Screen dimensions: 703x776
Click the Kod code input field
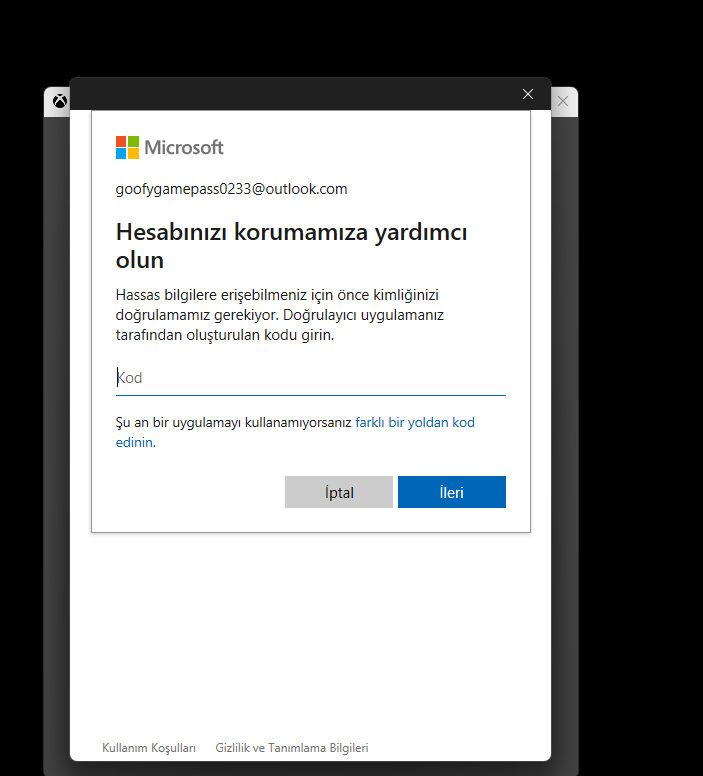click(310, 378)
